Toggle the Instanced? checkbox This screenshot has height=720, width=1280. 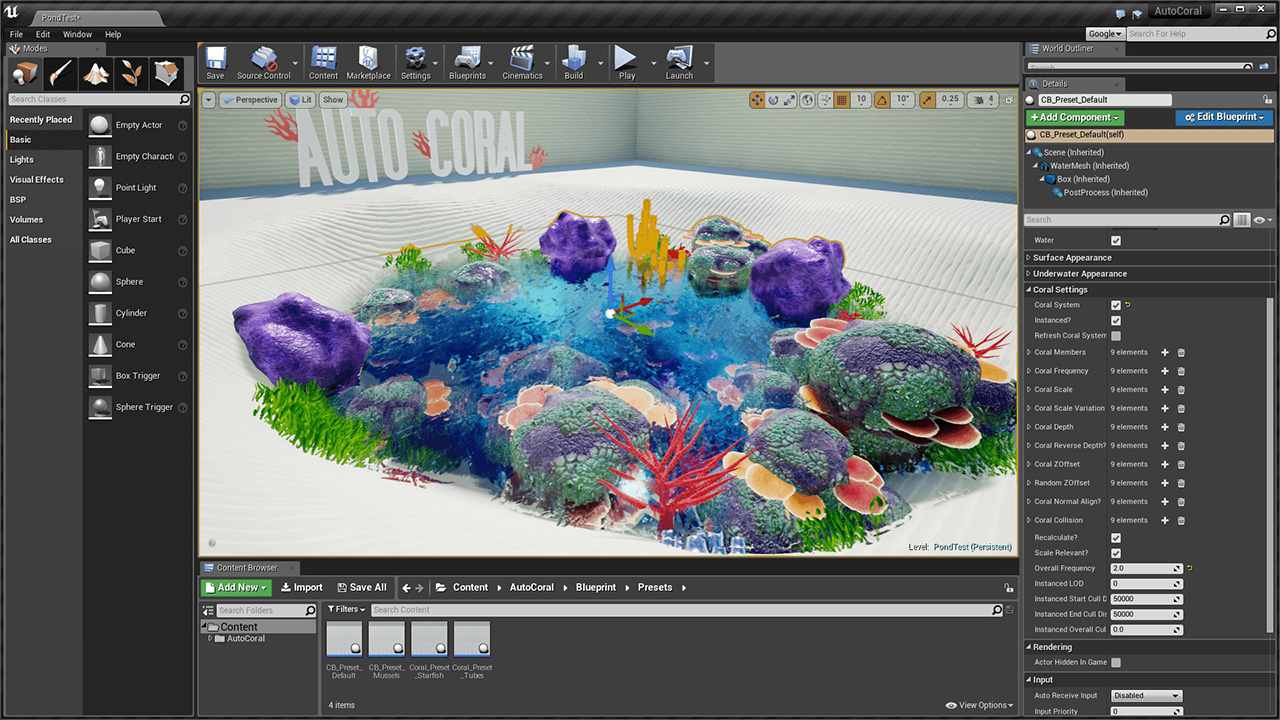point(1116,320)
